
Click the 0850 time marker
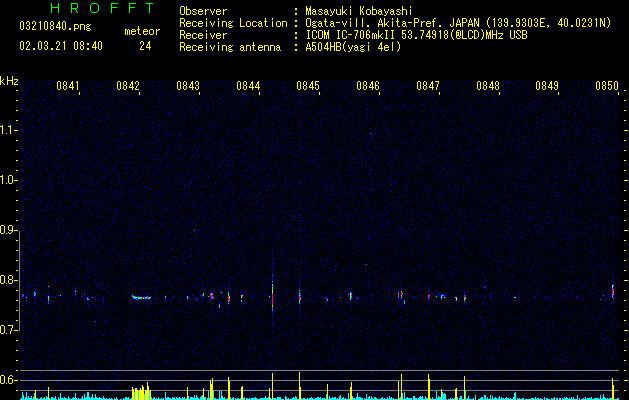click(x=607, y=85)
